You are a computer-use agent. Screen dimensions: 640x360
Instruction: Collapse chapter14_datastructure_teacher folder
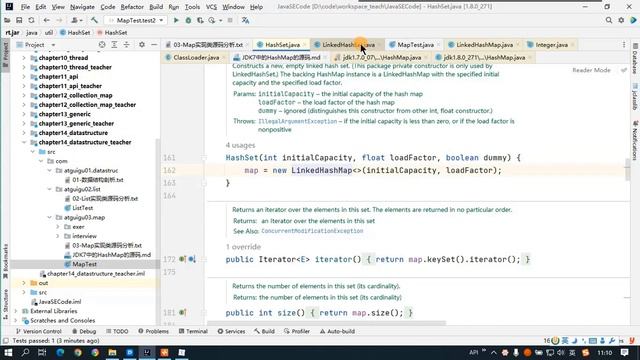[x=24, y=142]
